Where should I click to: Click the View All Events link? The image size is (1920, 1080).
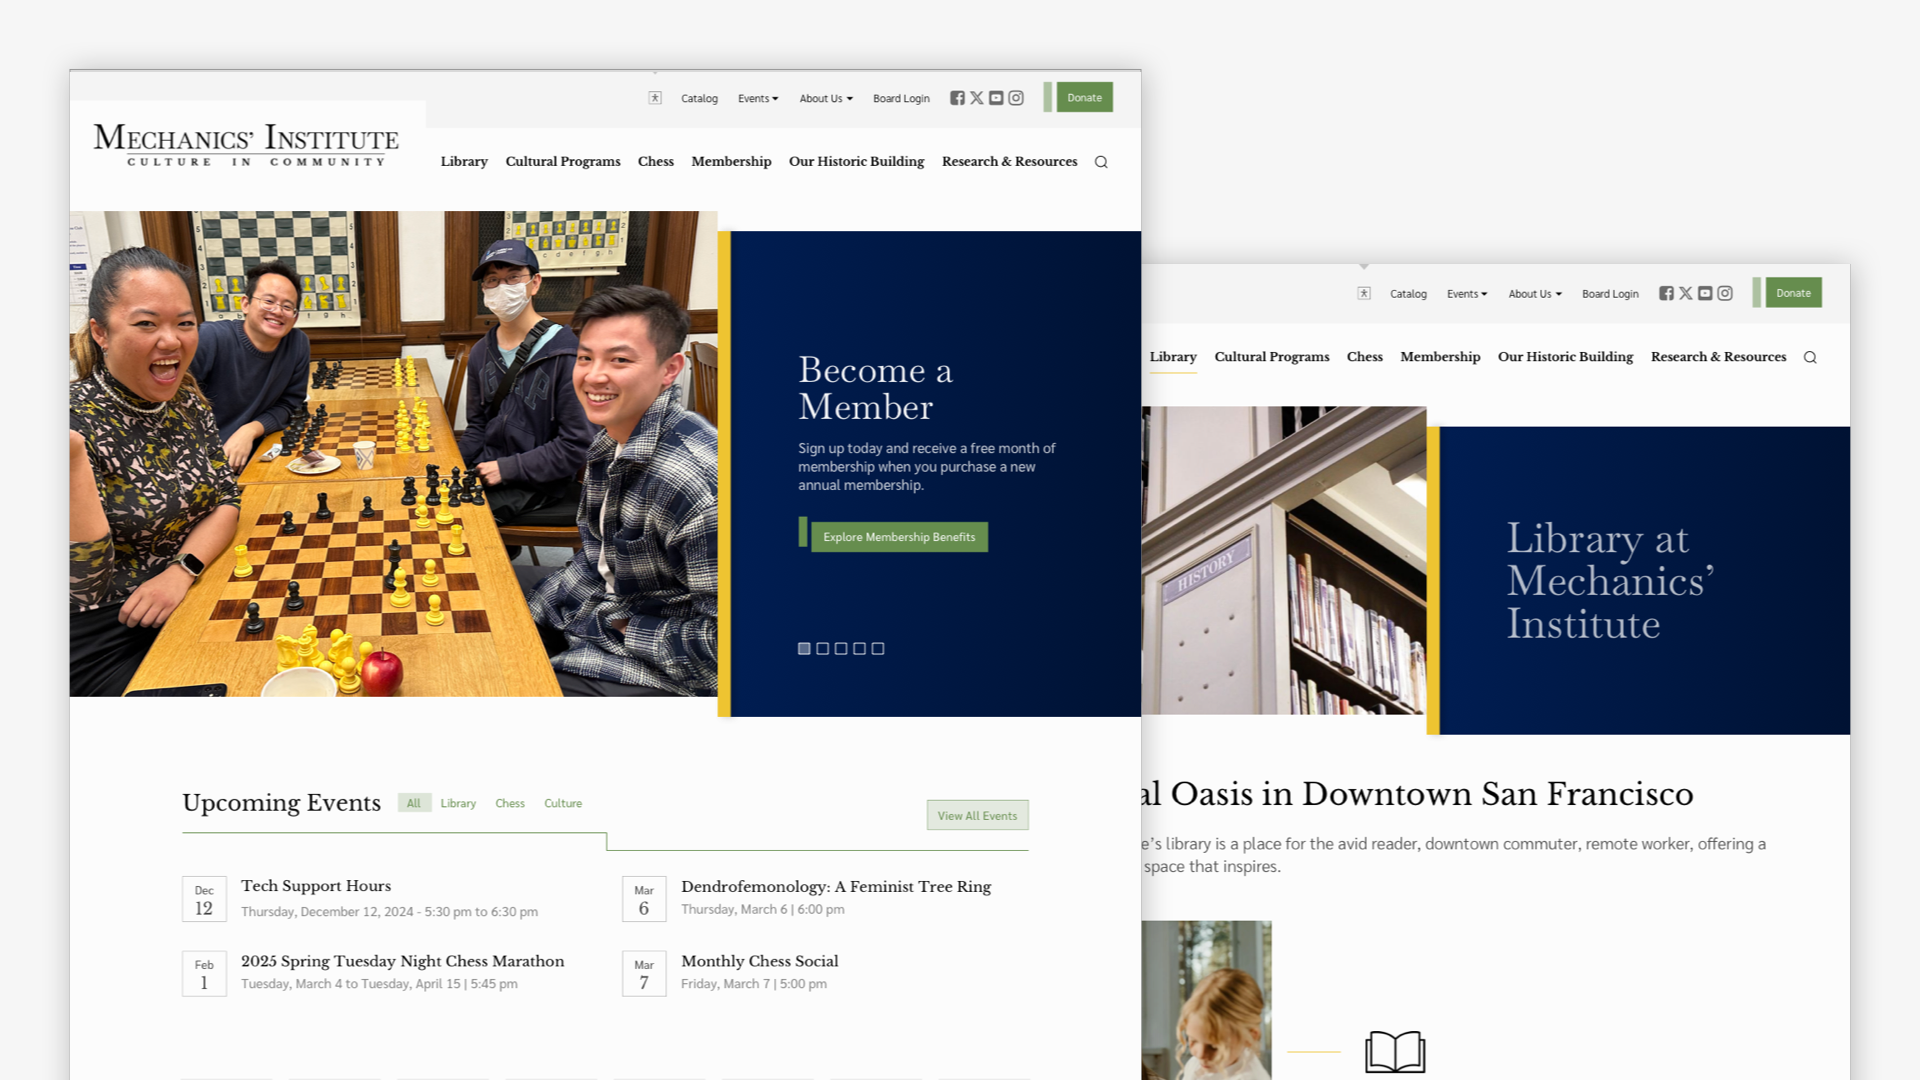pos(977,815)
